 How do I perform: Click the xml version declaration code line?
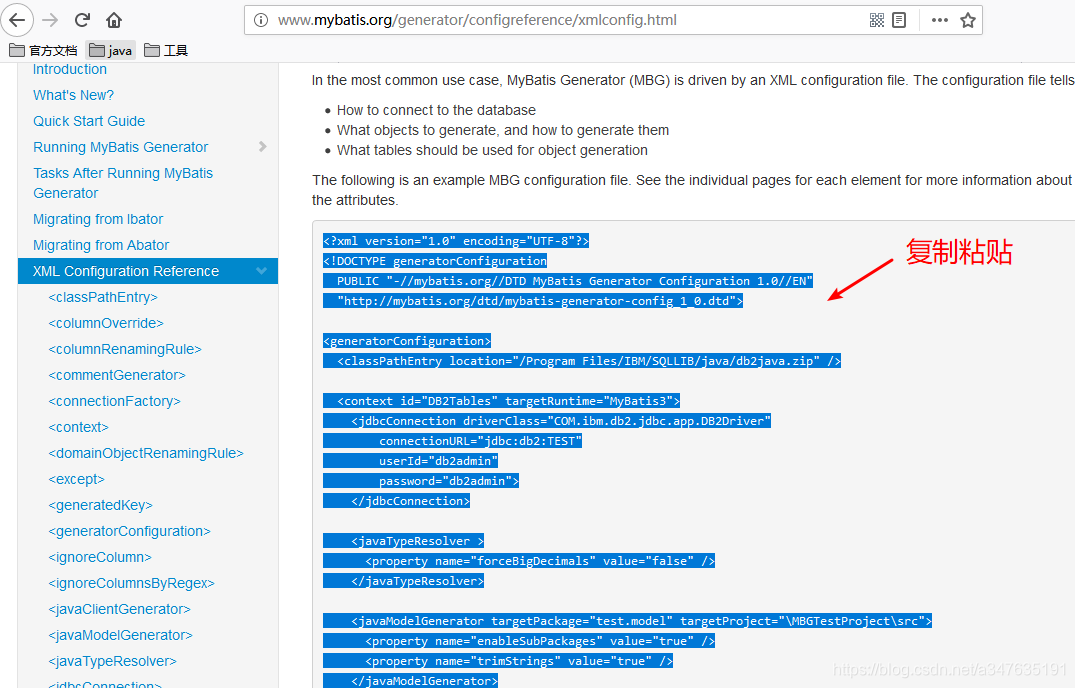pyautogui.click(x=456, y=241)
